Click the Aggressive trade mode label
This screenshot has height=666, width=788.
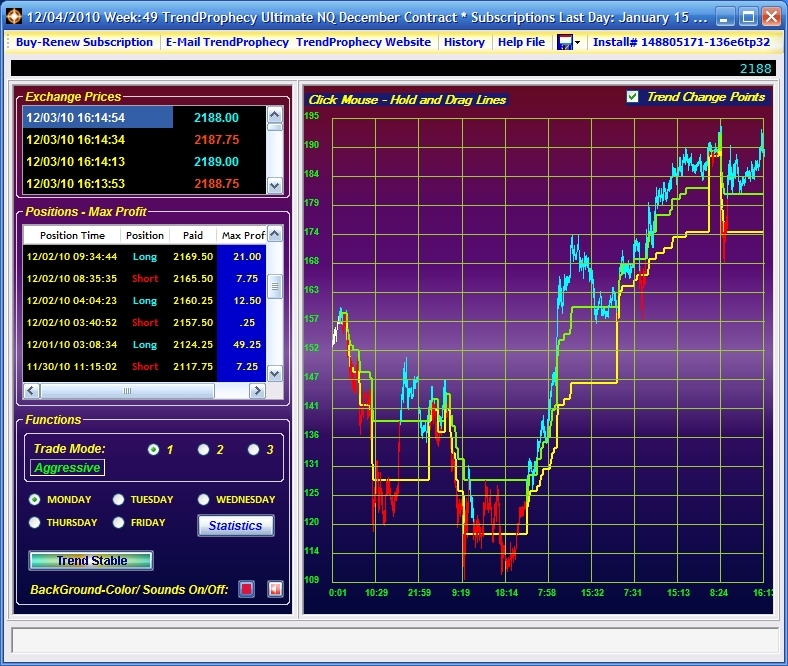point(67,467)
